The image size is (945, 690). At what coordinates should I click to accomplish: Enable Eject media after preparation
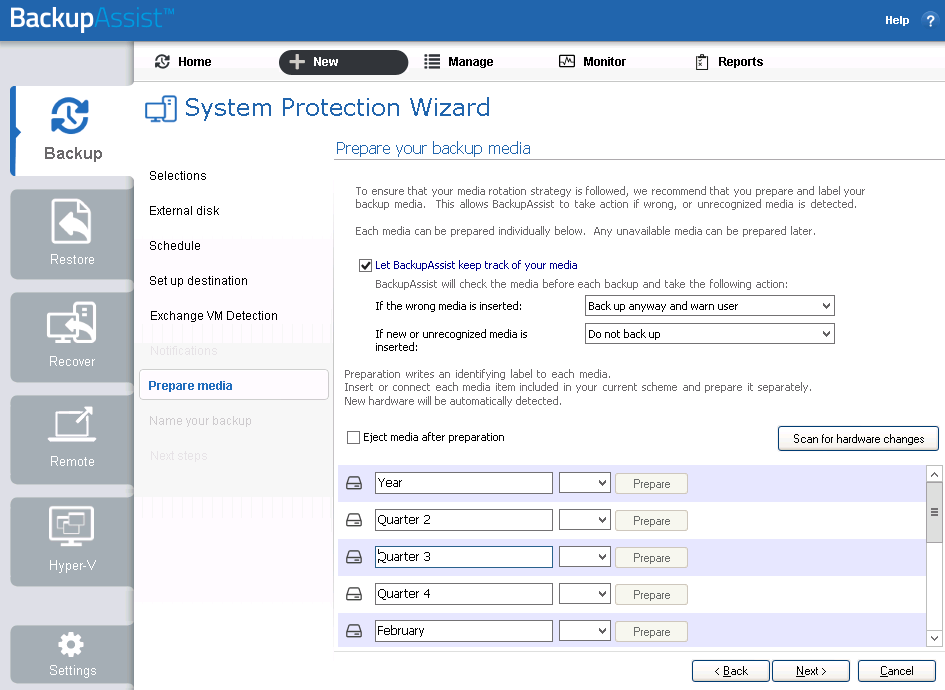click(x=353, y=438)
